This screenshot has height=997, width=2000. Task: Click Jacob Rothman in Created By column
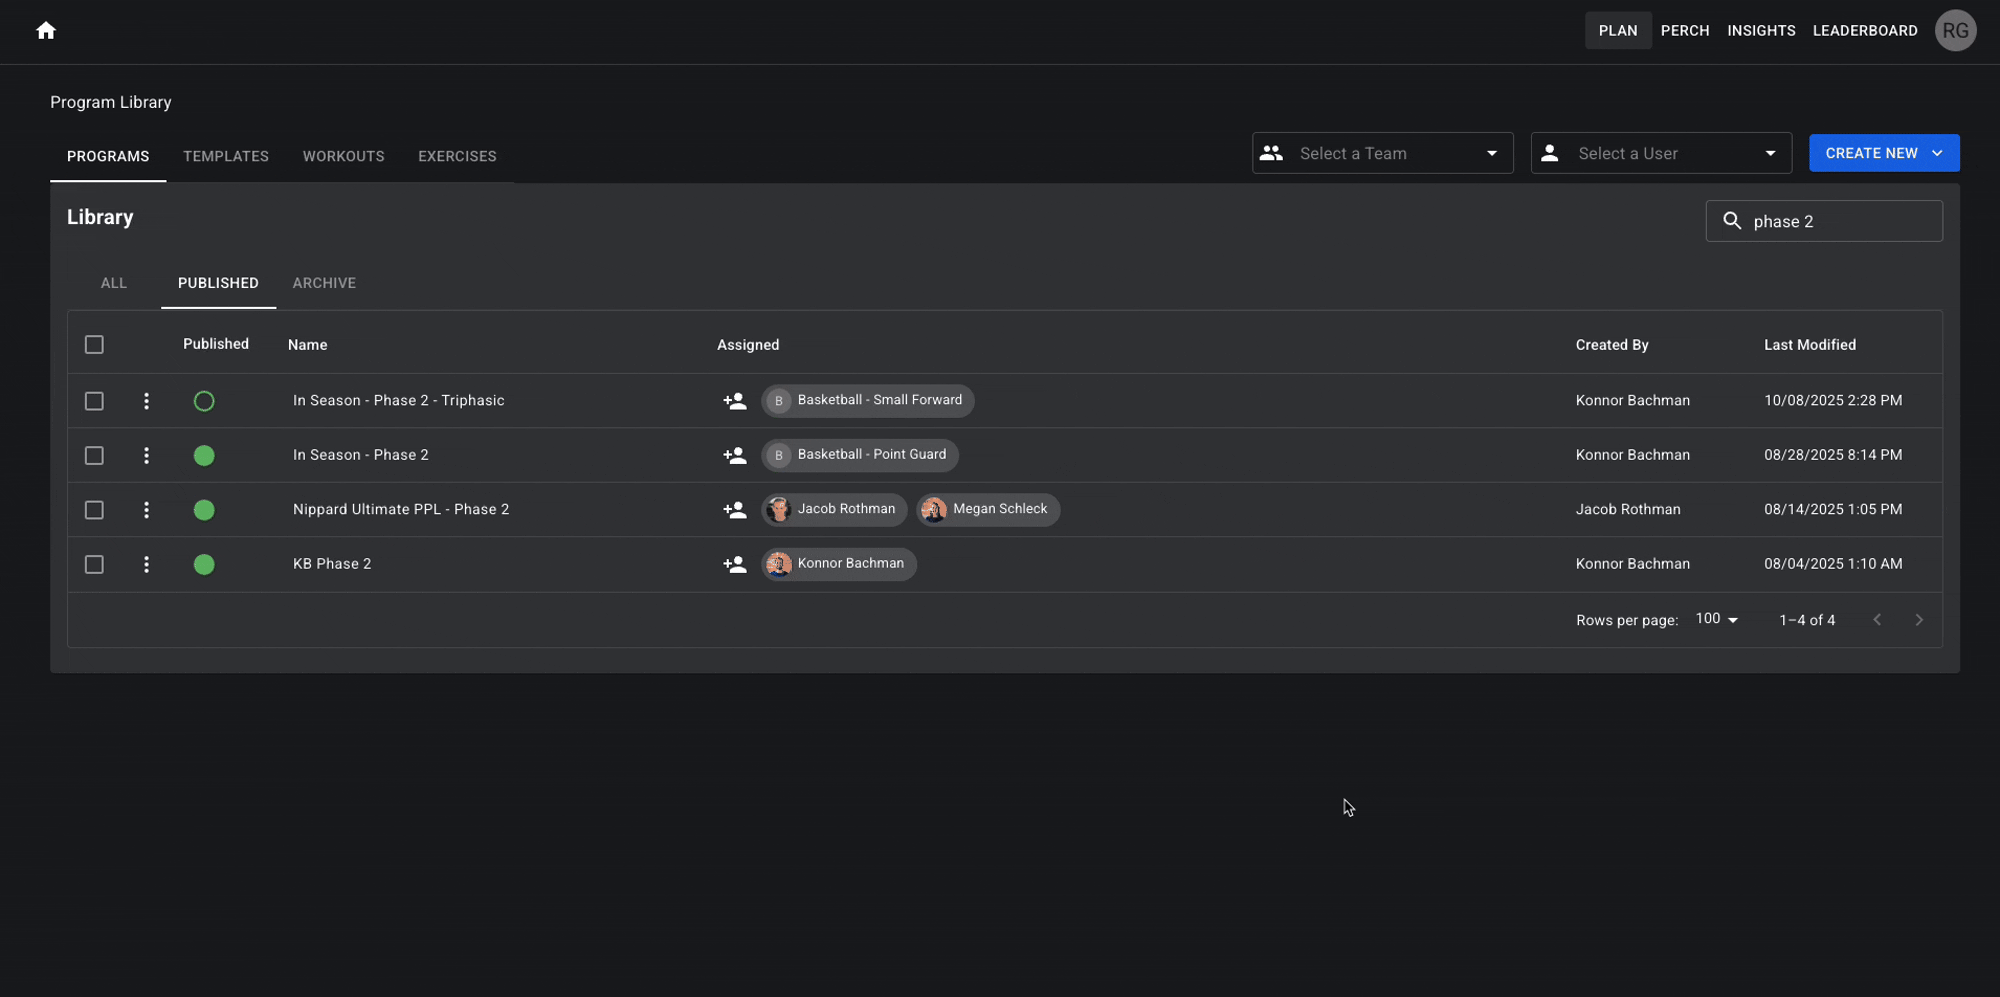click(x=1628, y=509)
